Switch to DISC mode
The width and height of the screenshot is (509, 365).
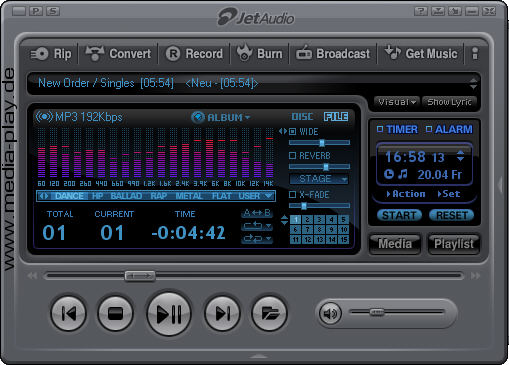[302, 117]
